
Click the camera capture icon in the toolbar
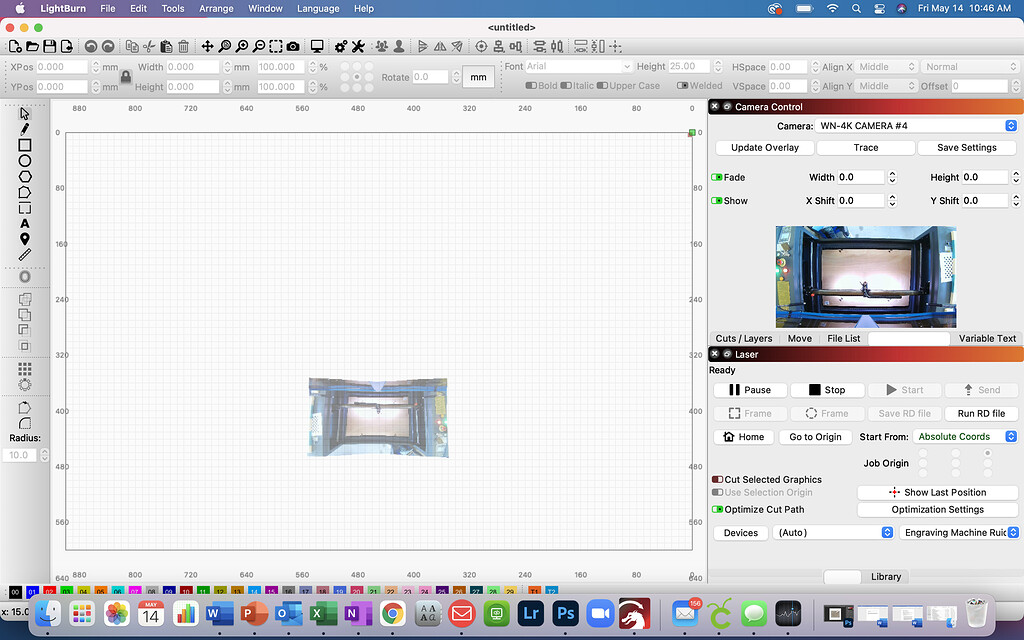pyautogui.click(x=293, y=46)
